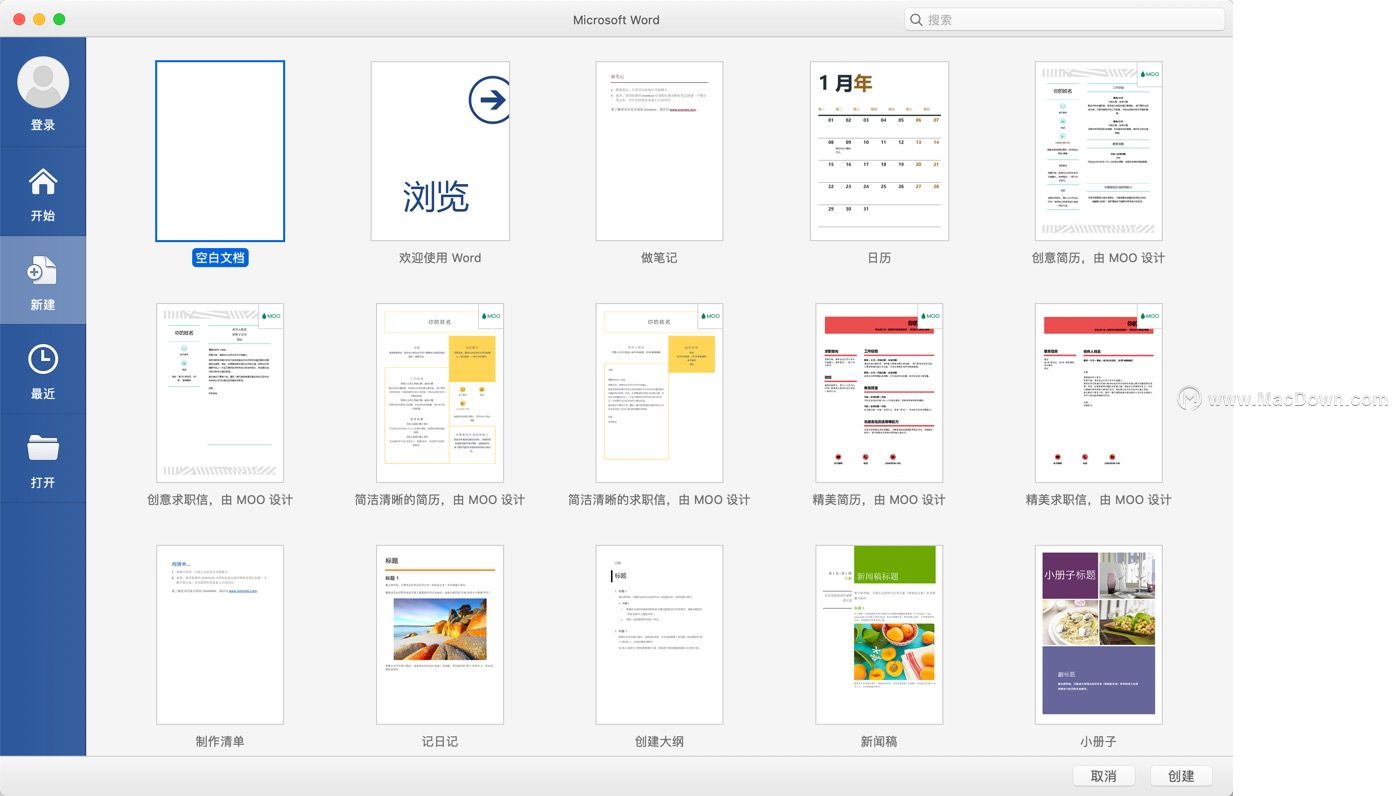Click the 做笔记 caption text
Image resolution: width=1398 pixels, height=796 pixels.
[x=659, y=258]
